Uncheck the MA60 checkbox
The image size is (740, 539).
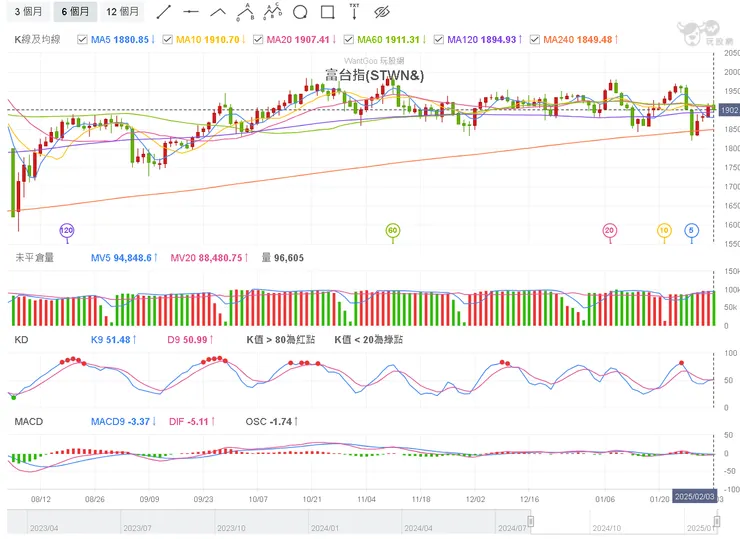click(x=348, y=40)
